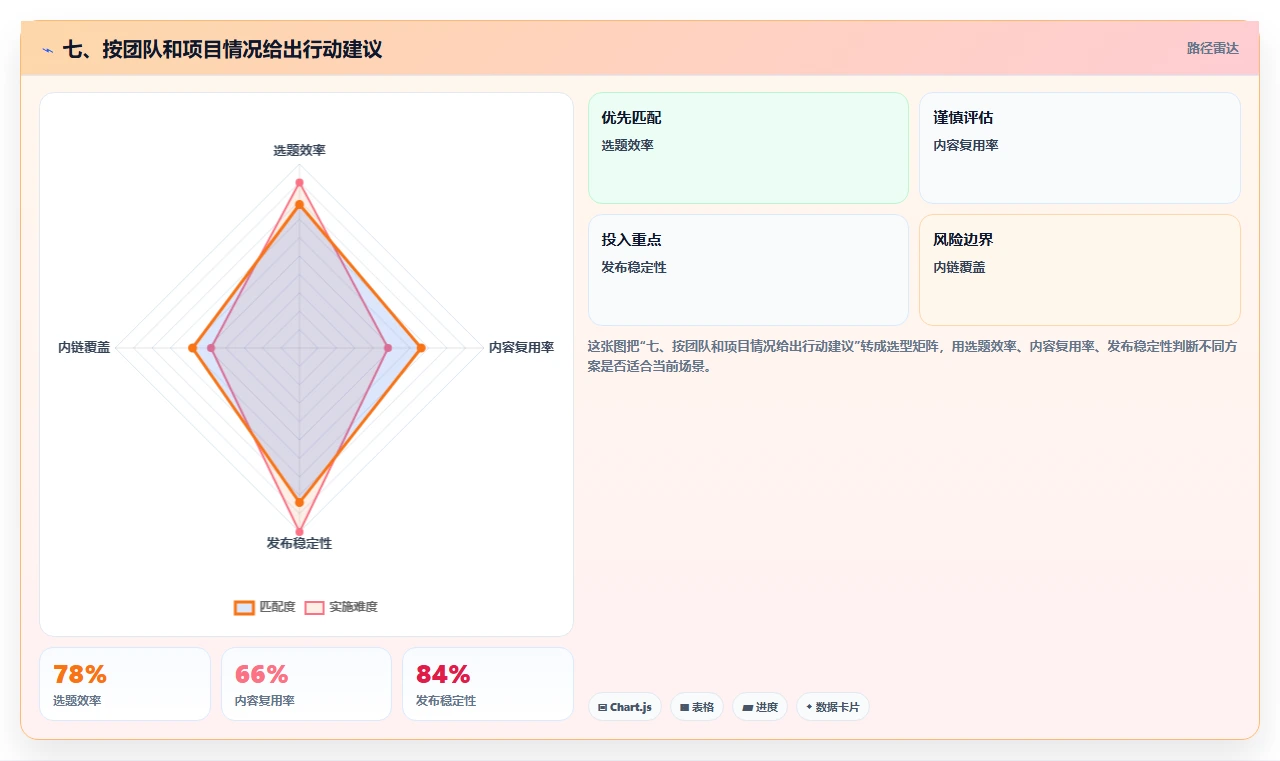Click the orange 匹配度 point on 选题效率 axis

[299, 205]
